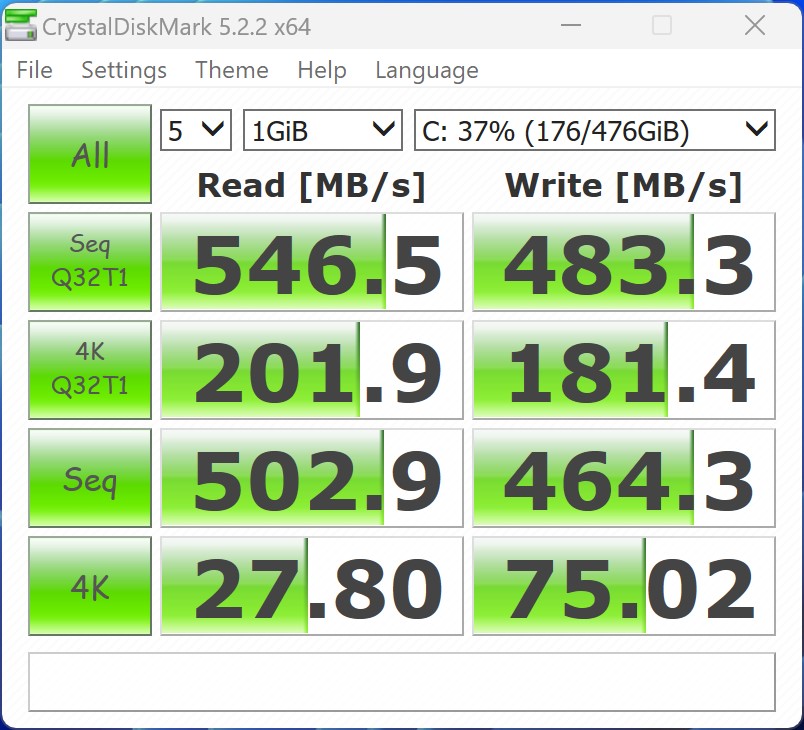Start the plain 4K test

(x=90, y=586)
